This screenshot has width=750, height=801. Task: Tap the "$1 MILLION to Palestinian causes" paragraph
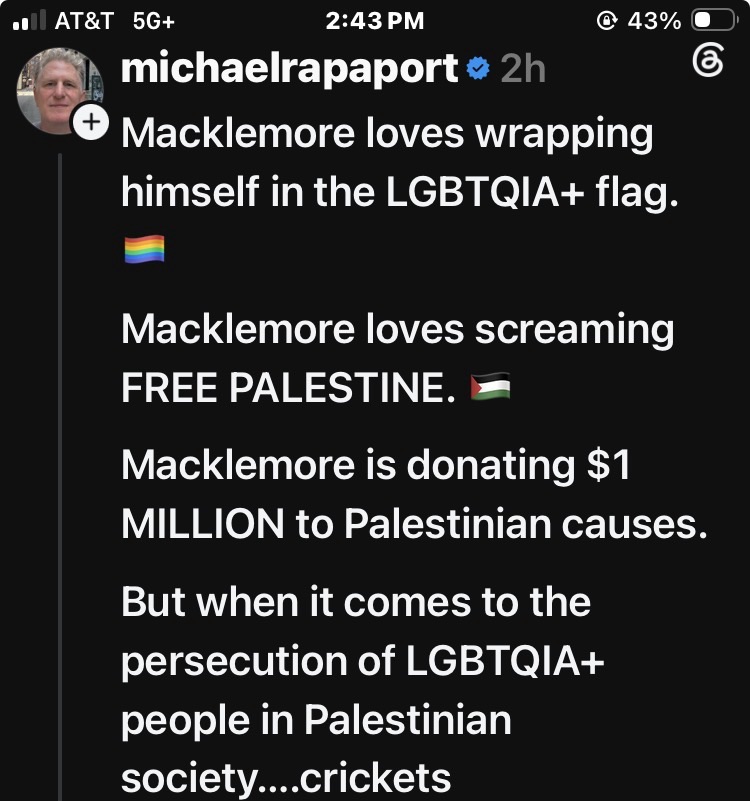pos(414,494)
